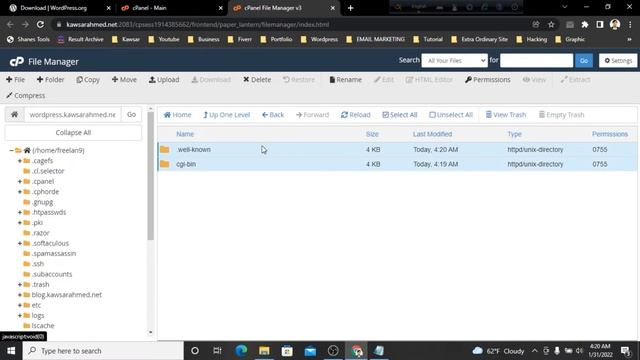Go to Home in the file pane
640x360 pixels.
(x=177, y=115)
